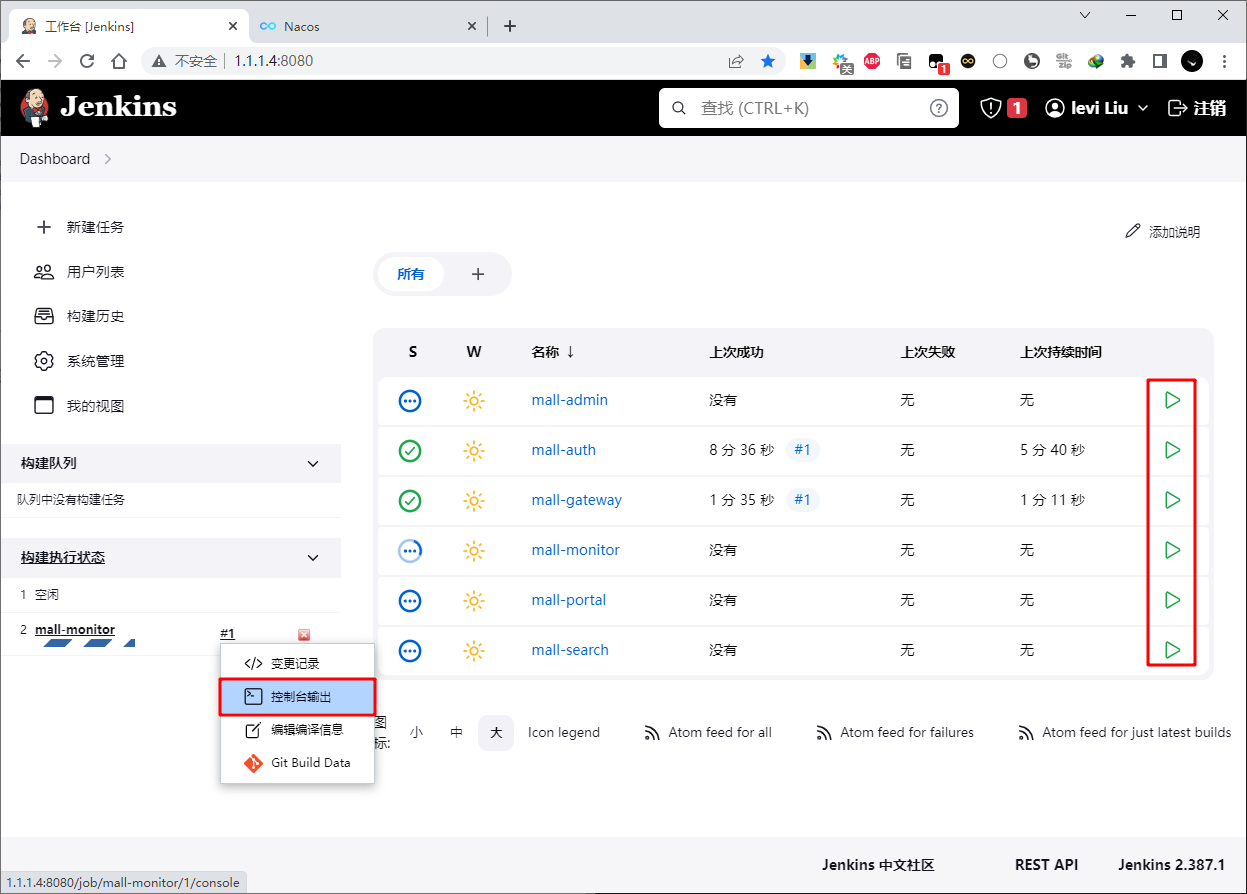Open the levi Liu user dropdown
The height and width of the screenshot is (894, 1247).
1097,108
